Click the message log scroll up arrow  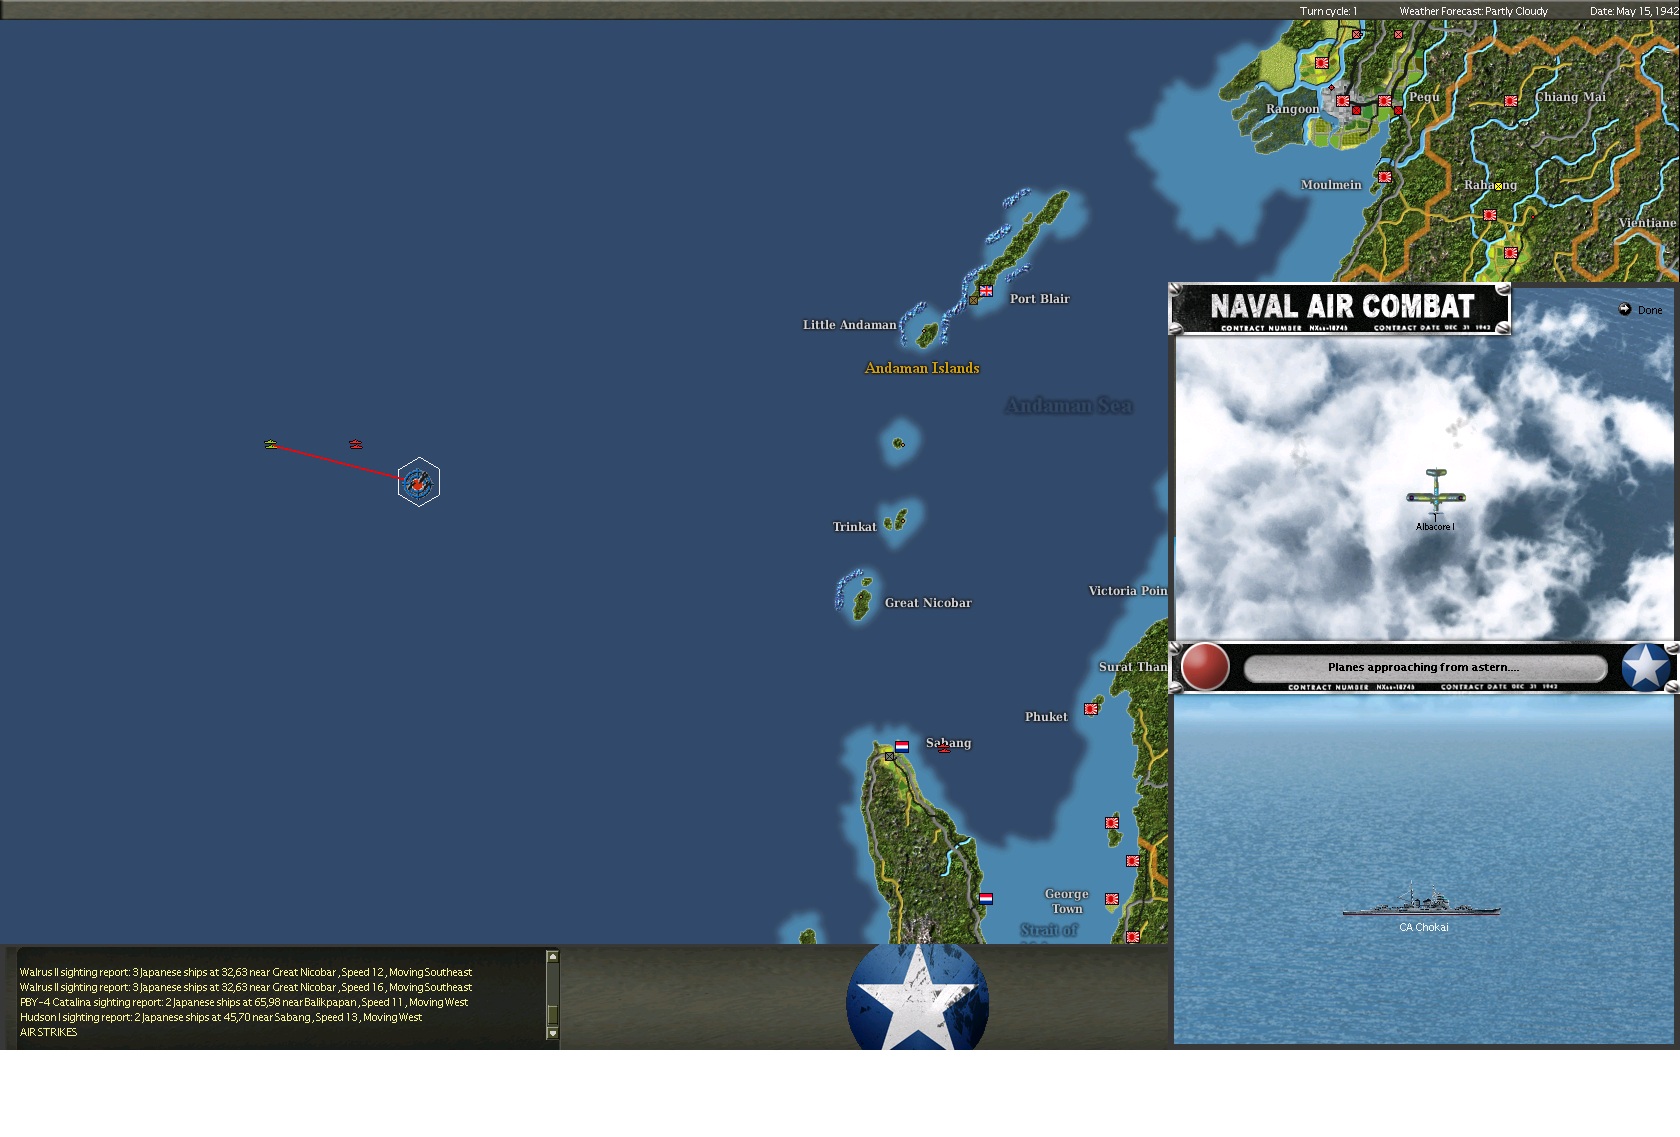coord(552,957)
